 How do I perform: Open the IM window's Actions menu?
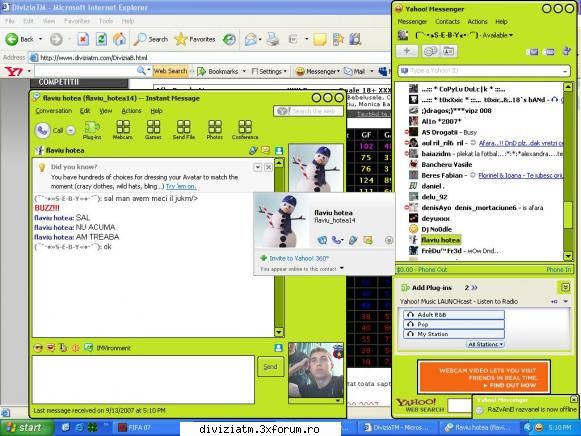tap(132, 111)
